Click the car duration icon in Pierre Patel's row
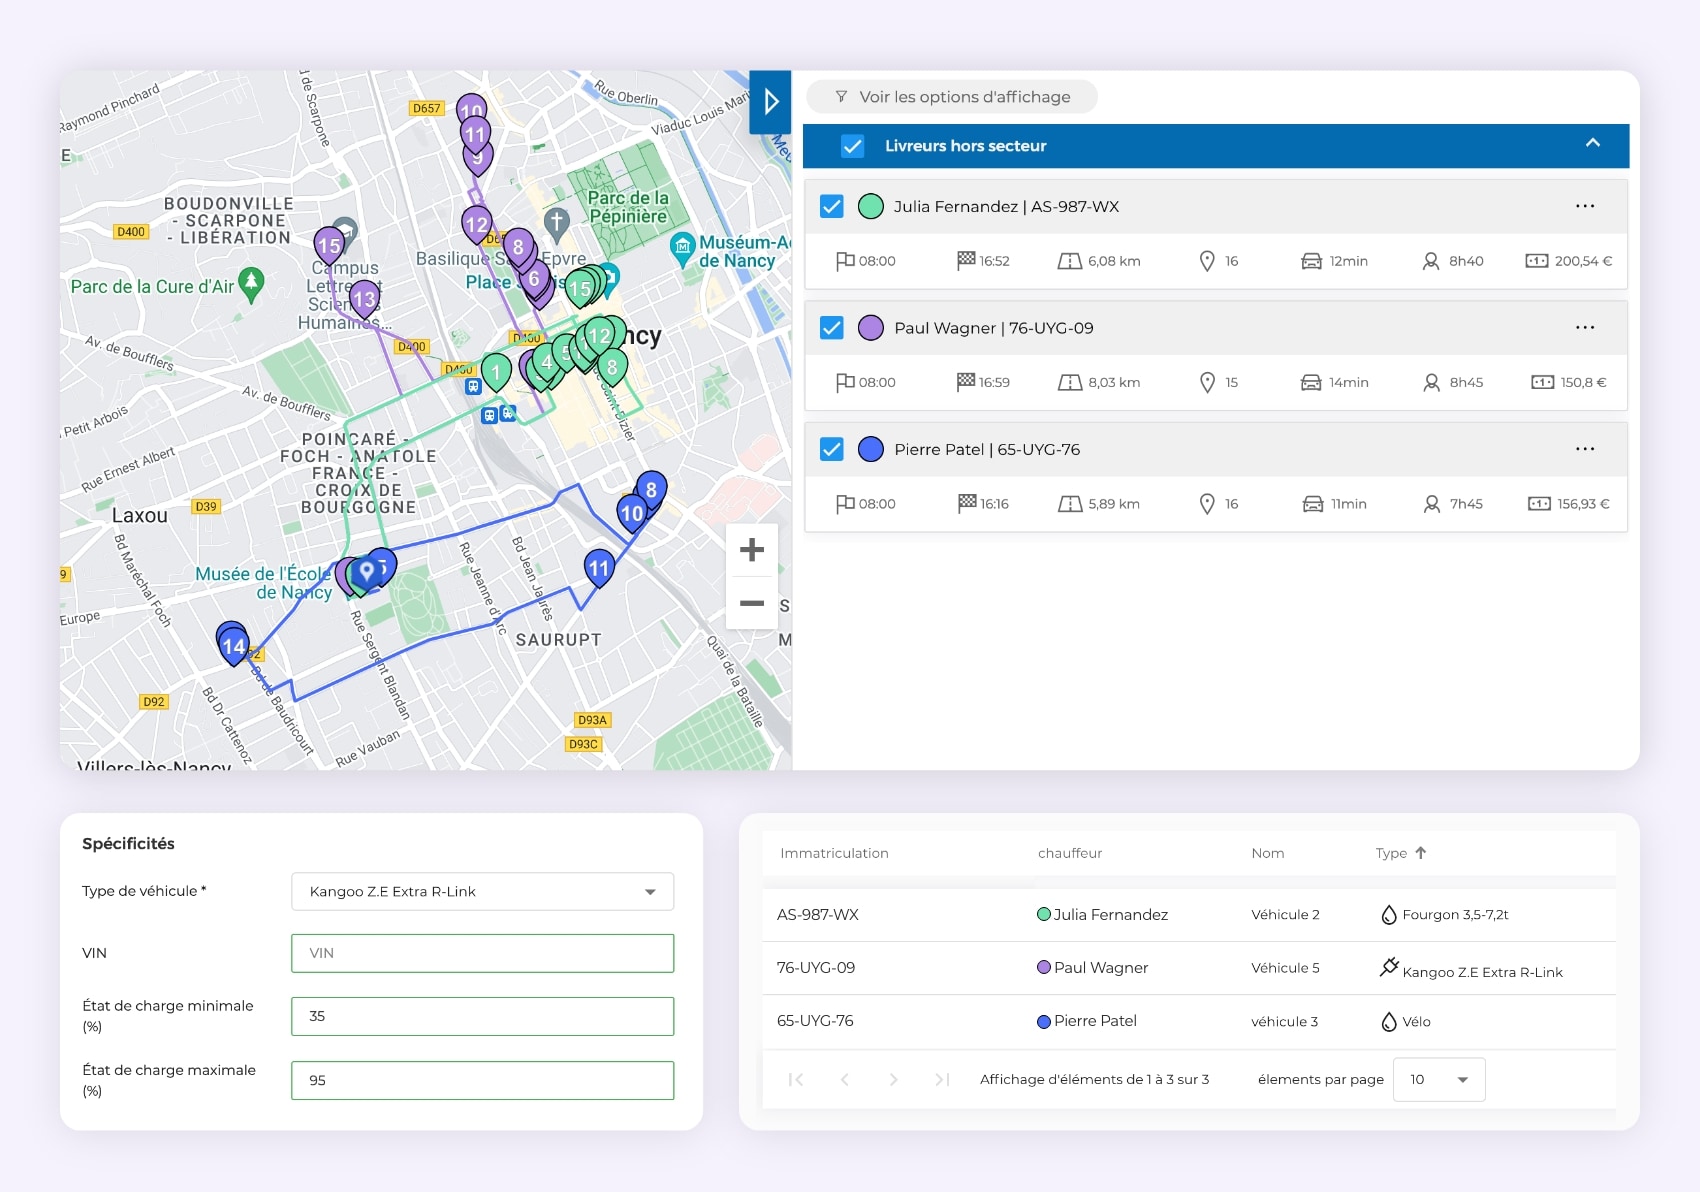Viewport: 1700px width, 1192px height. pos(1312,503)
